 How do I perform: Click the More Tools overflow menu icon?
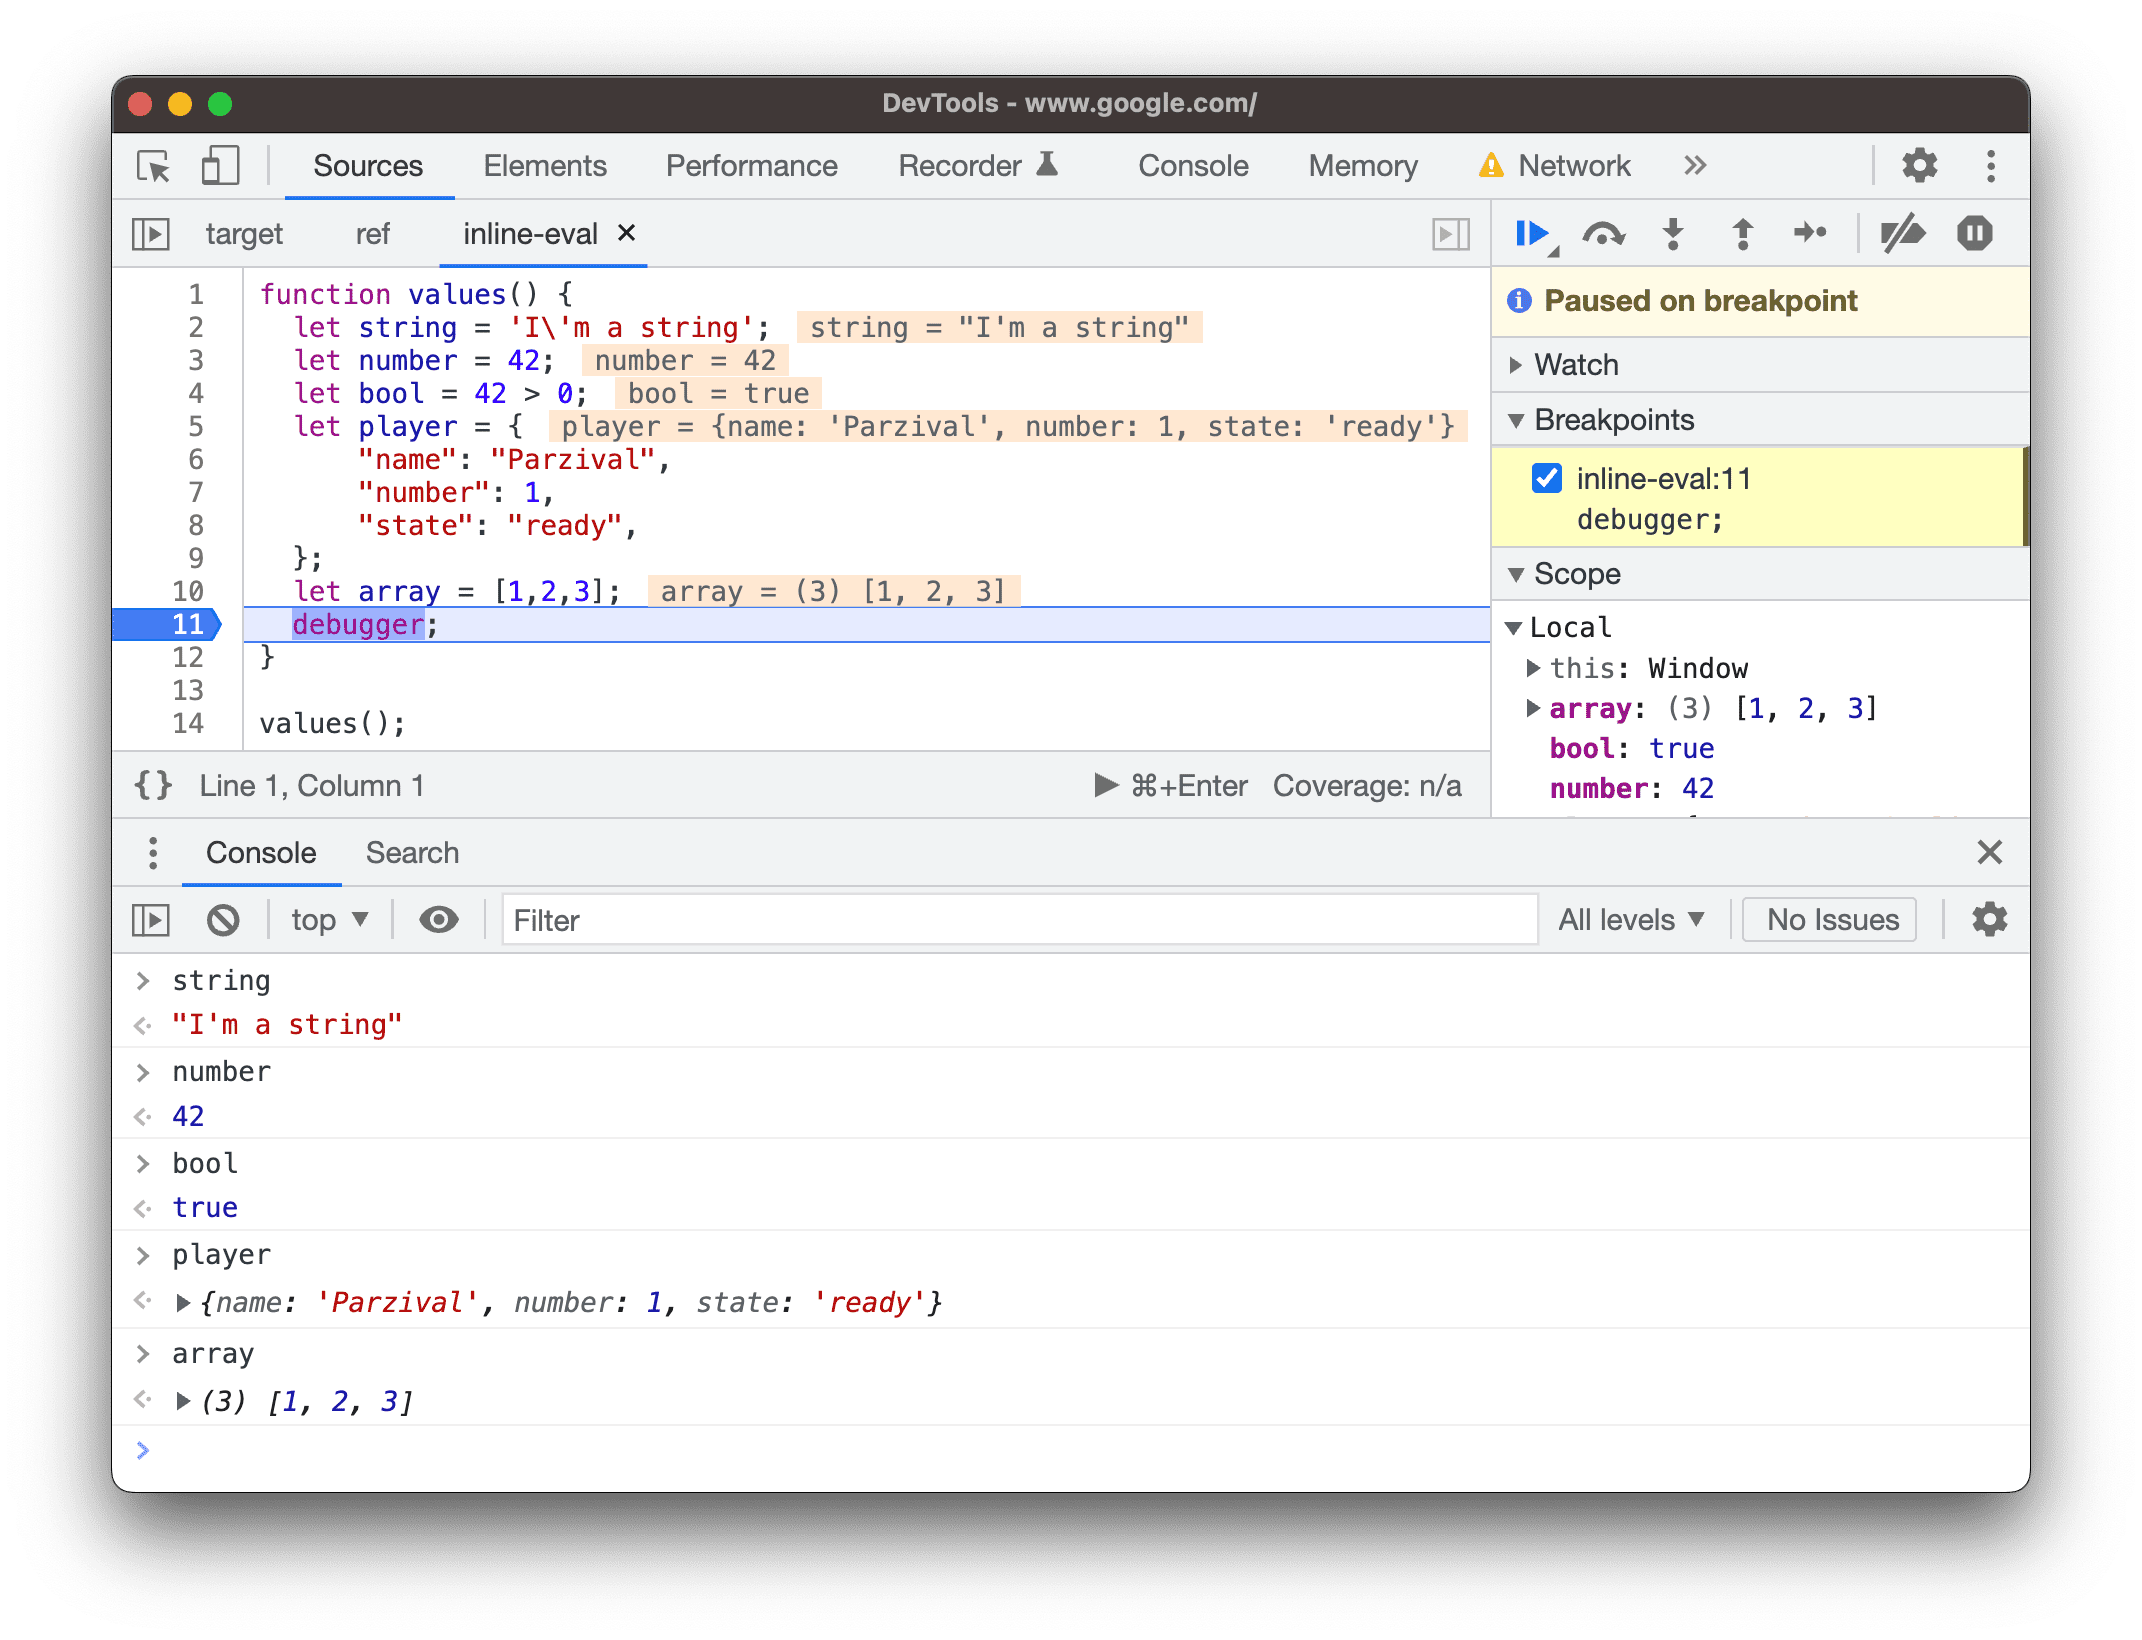1698,165
